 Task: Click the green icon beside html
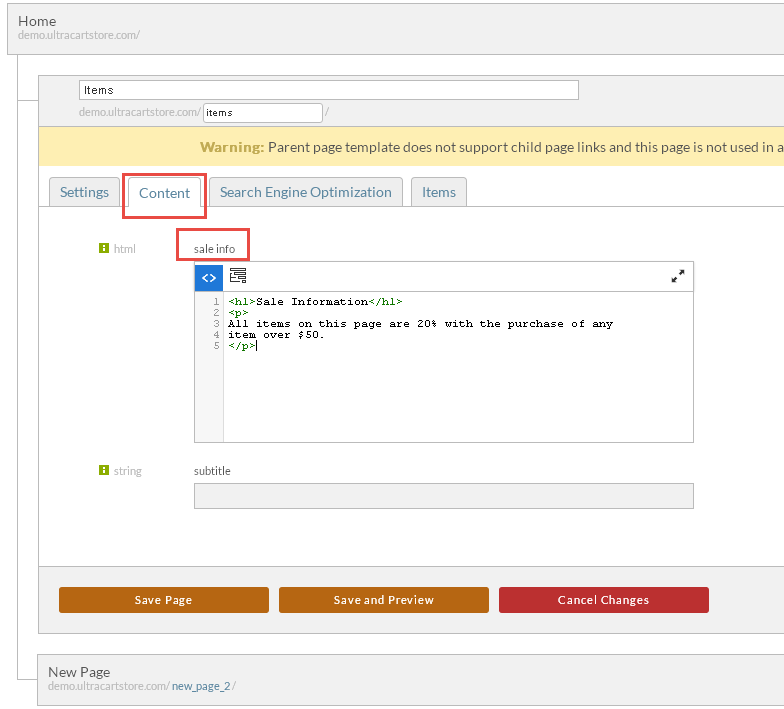[x=104, y=248]
